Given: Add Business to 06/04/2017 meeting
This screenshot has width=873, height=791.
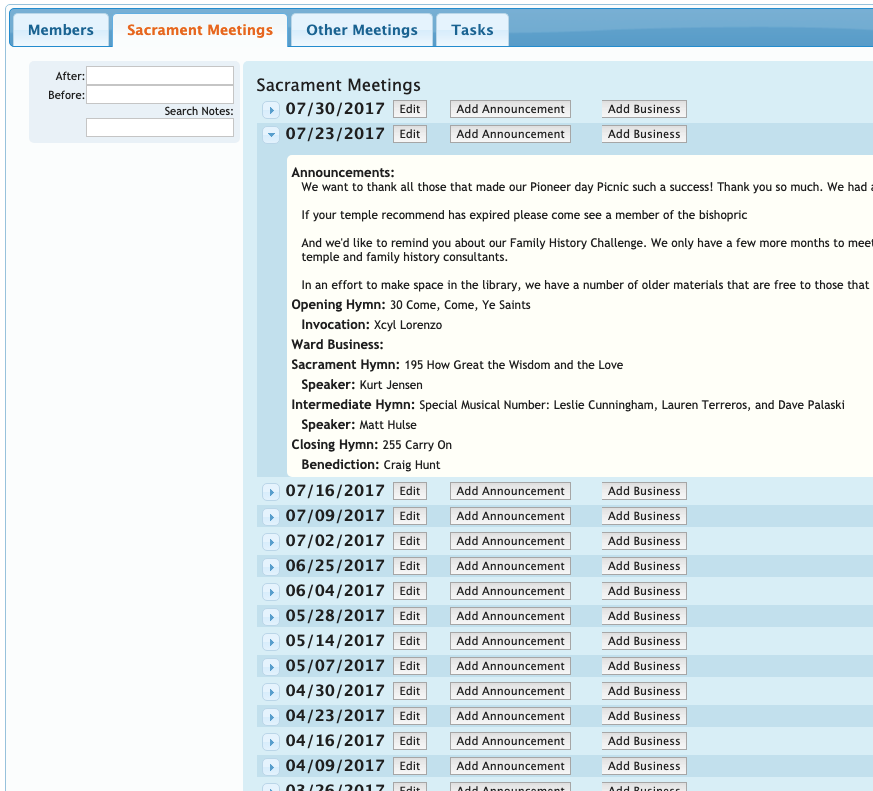Looking at the screenshot, I should point(644,591).
